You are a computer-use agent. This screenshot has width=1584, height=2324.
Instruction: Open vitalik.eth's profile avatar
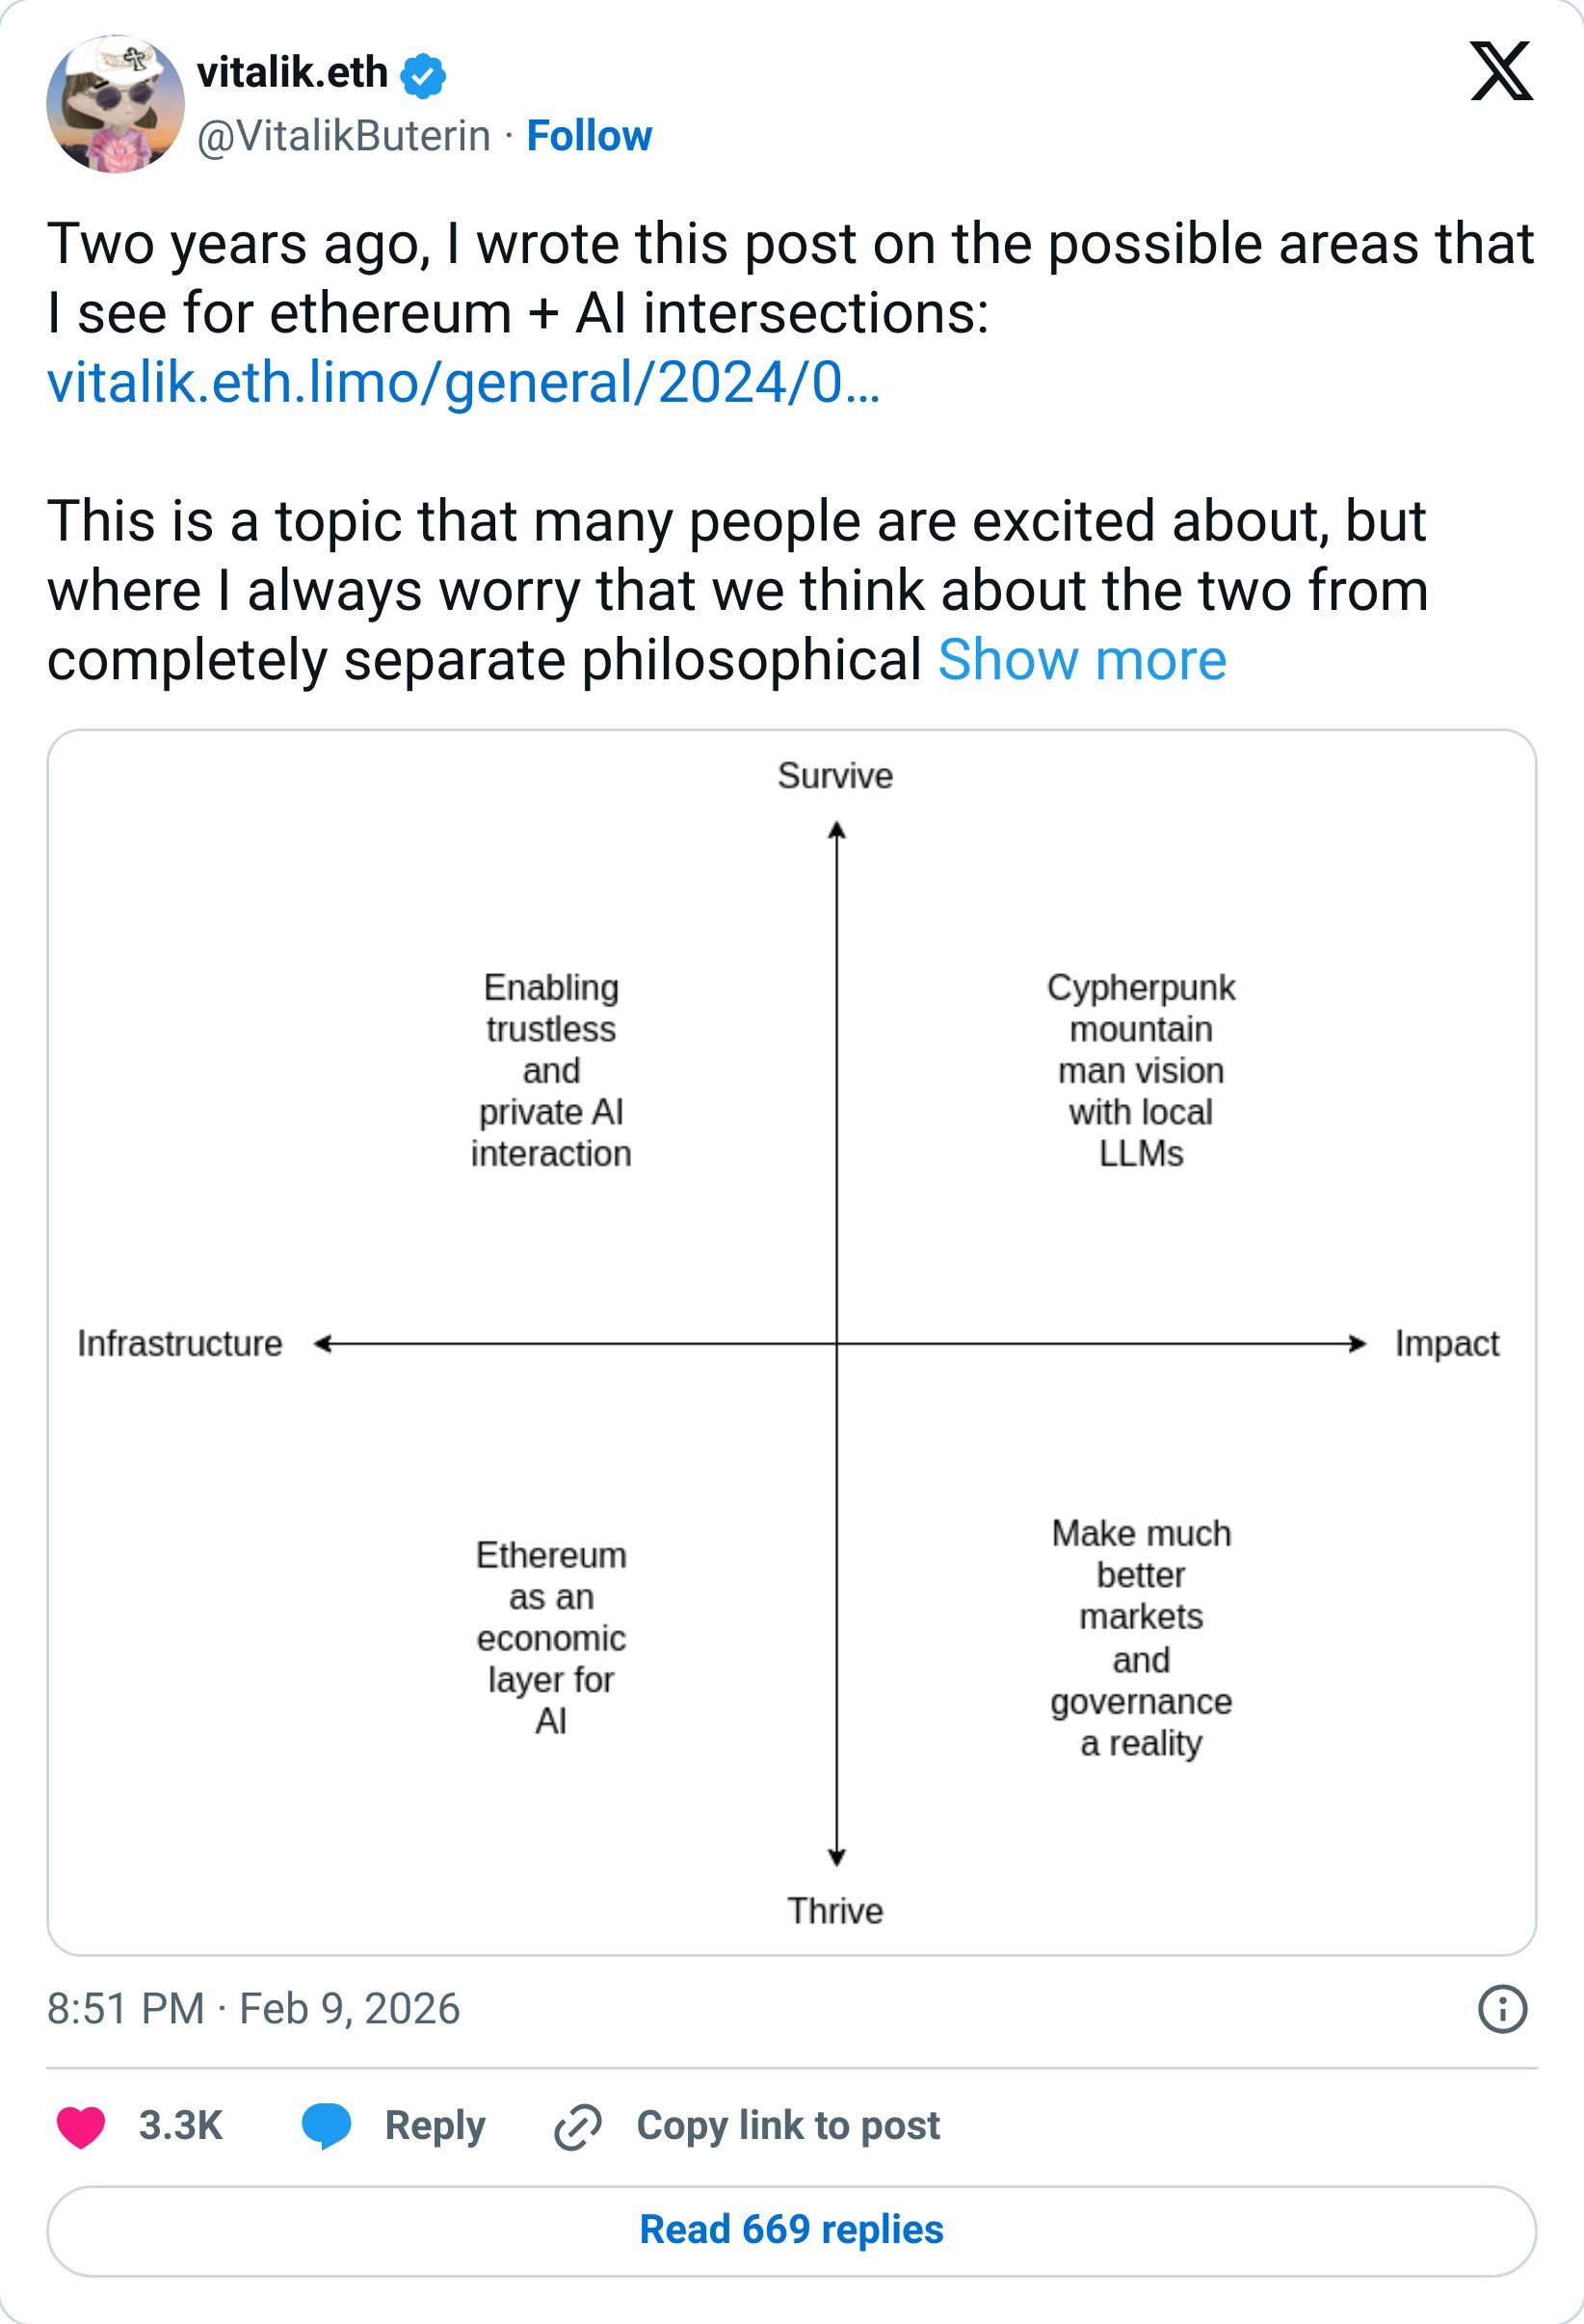[113, 105]
